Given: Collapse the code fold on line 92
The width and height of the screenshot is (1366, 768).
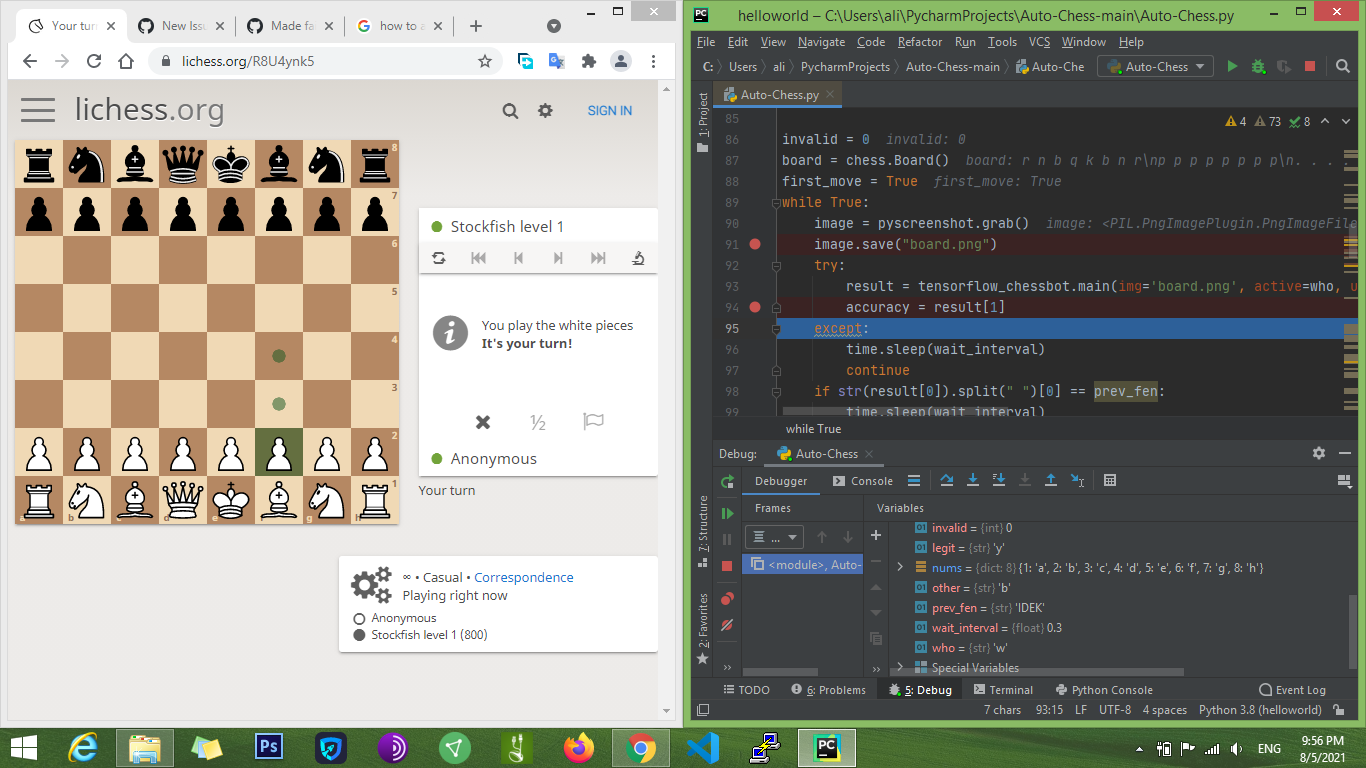Looking at the screenshot, I should coord(775,266).
